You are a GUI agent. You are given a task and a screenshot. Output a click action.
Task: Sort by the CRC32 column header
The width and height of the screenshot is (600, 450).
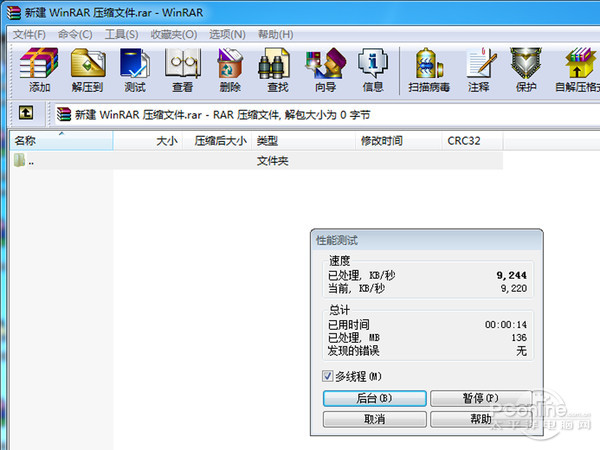pos(473,141)
